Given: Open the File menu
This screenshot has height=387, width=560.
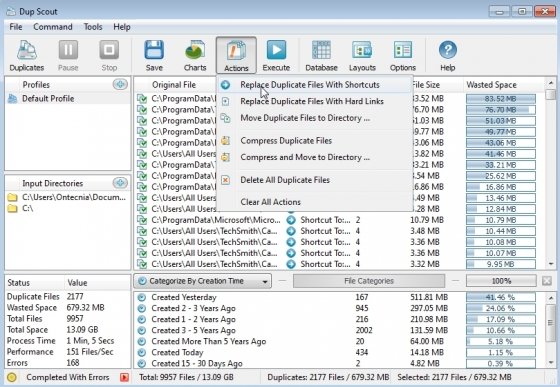Looking at the screenshot, I should click(16, 27).
